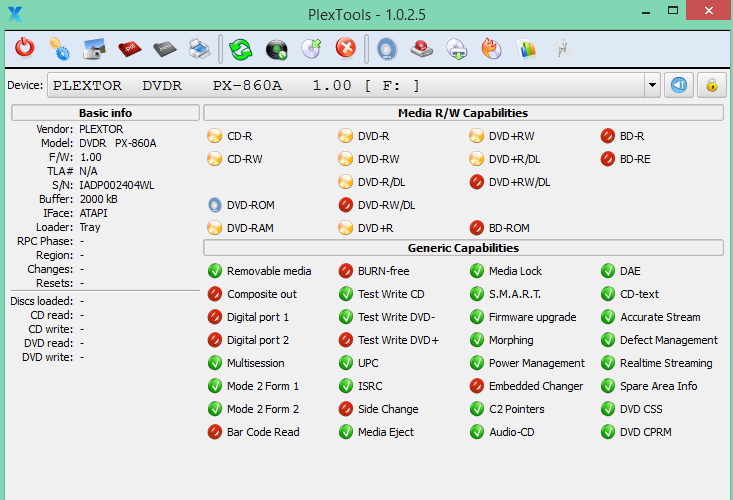Click the Basic info section header
The height and width of the screenshot is (500, 733).
(105, 113)
